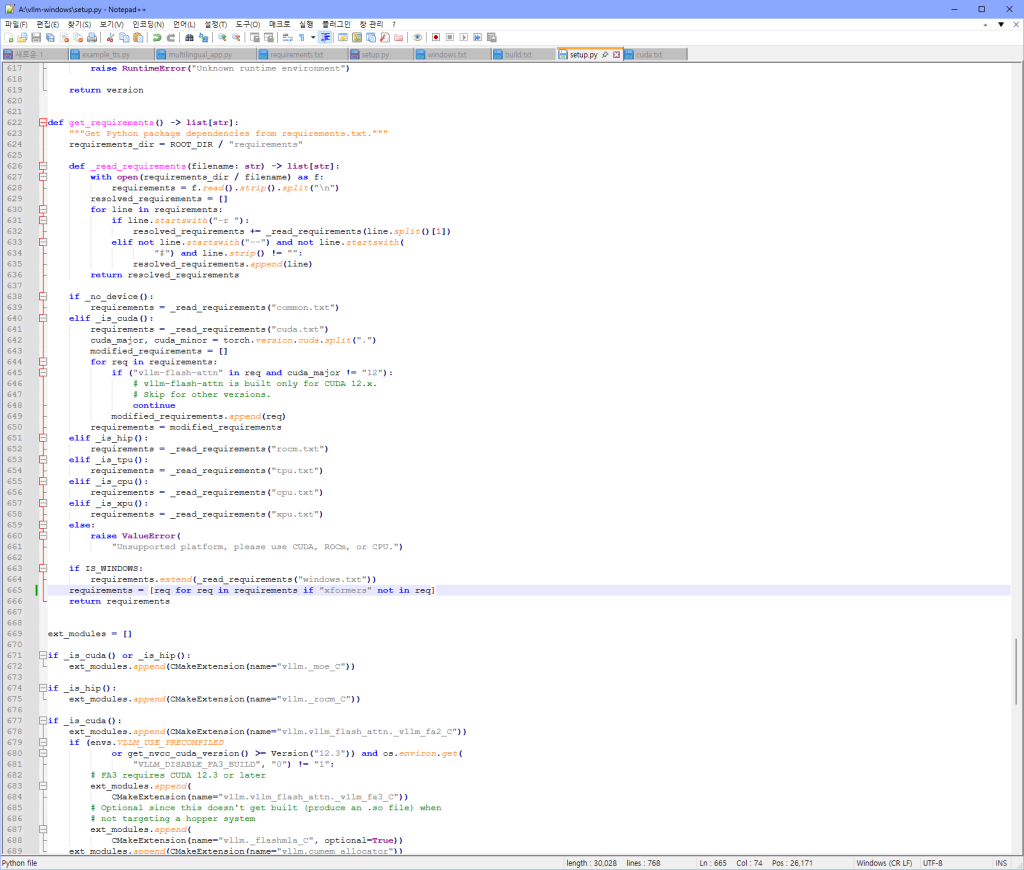The height and width of the screenshot is (870, 1024).
Task: Print the document using the printer icon
Action: point(91,37)
